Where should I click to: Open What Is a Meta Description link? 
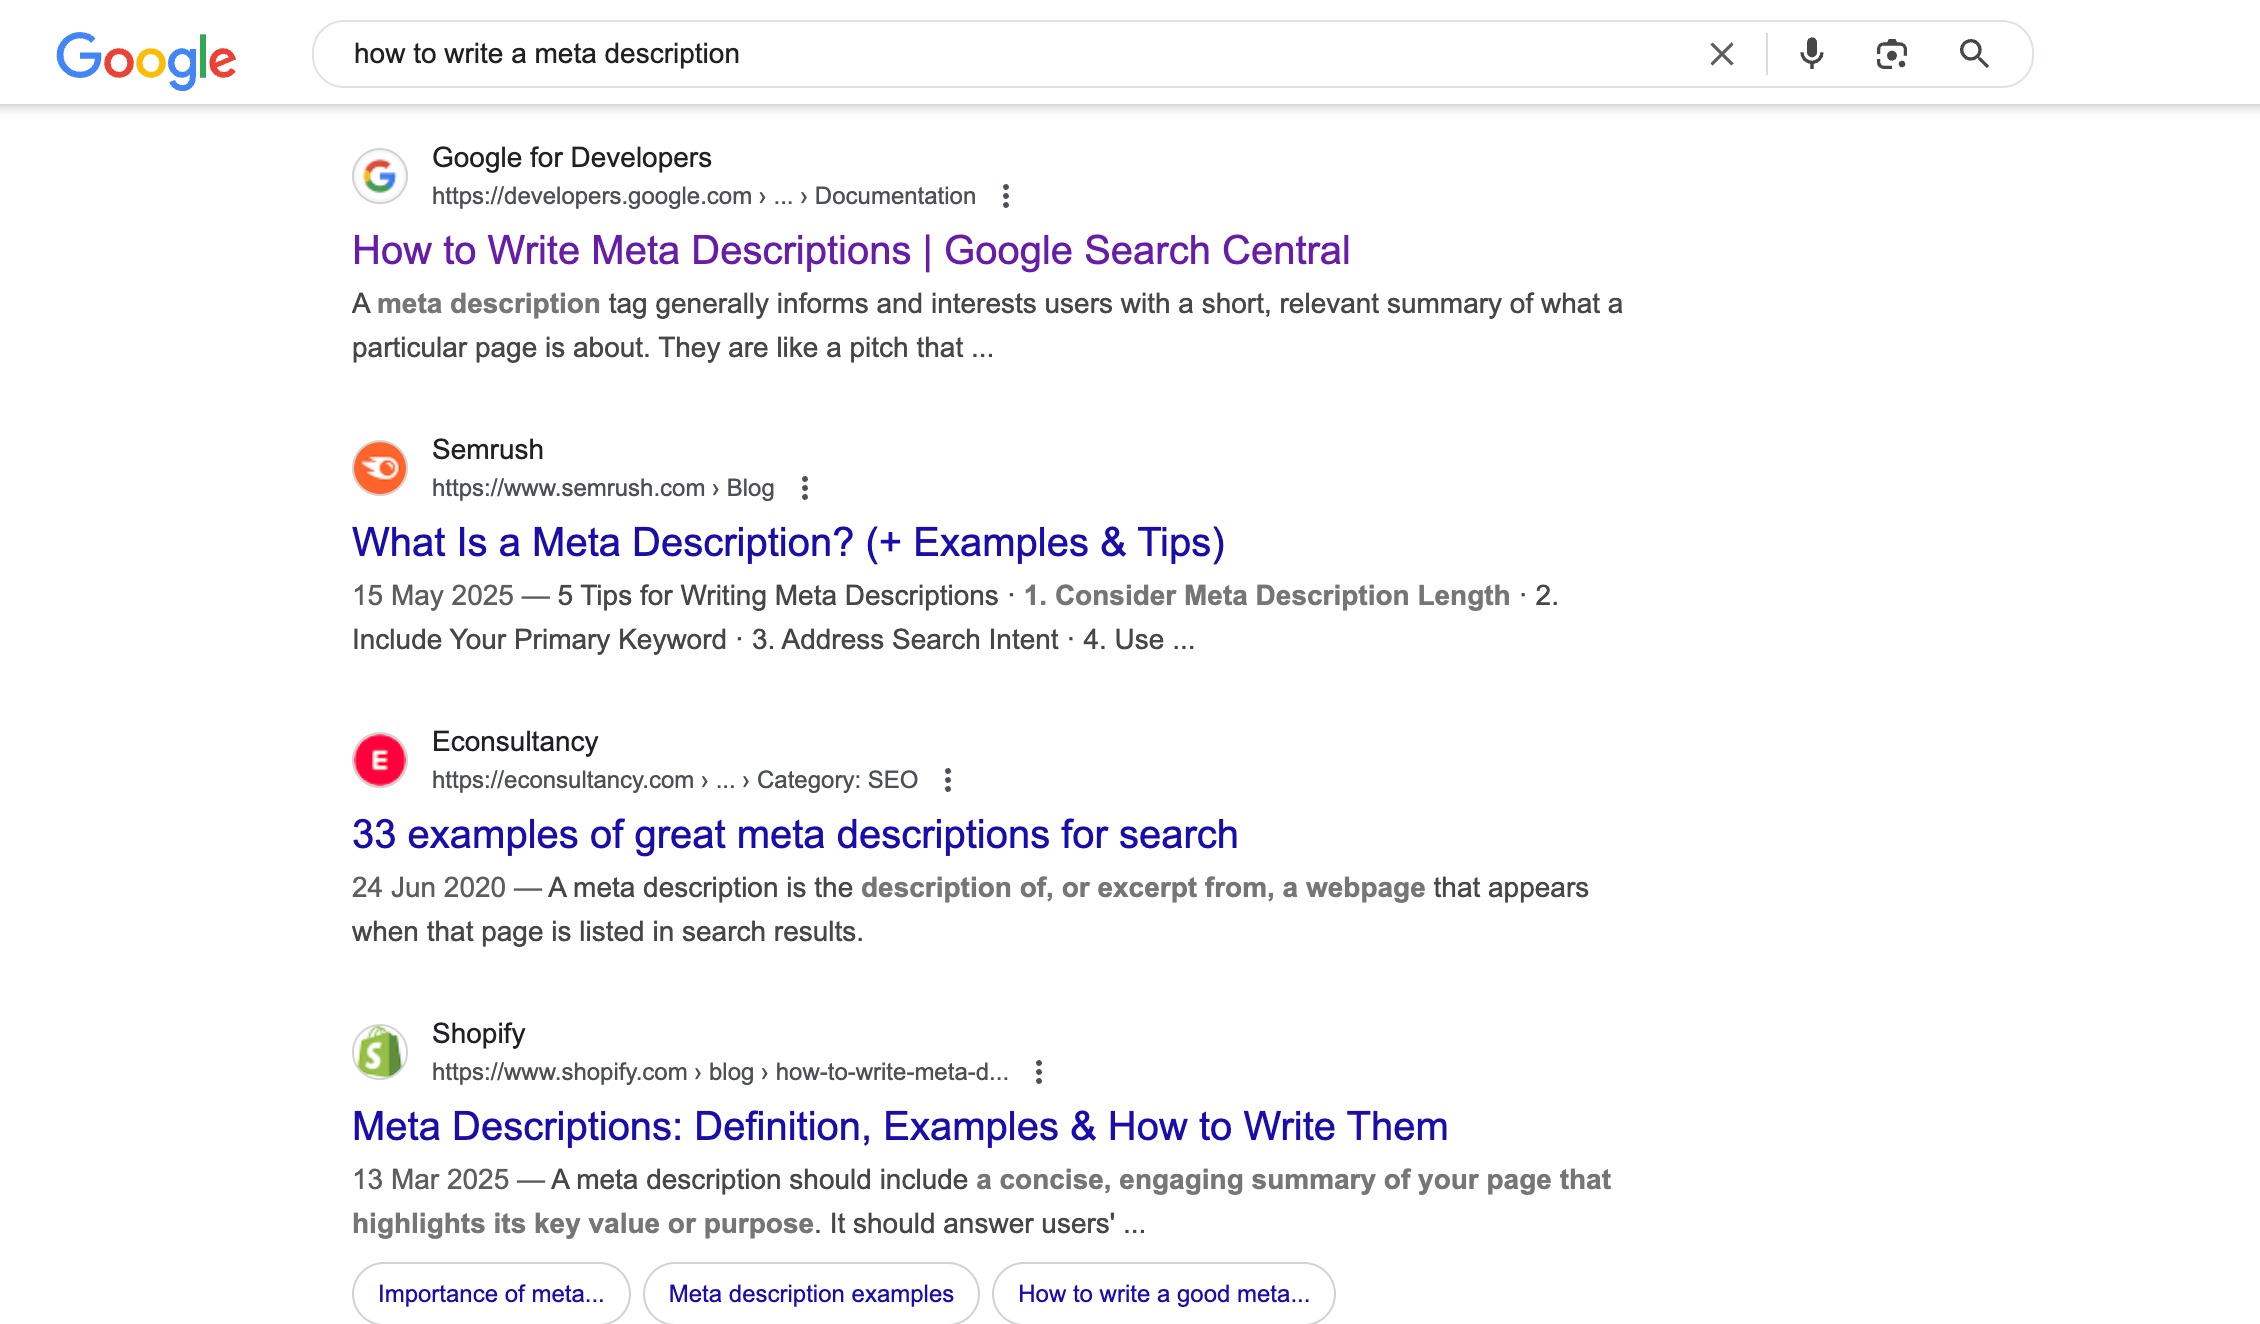[788, 542]
